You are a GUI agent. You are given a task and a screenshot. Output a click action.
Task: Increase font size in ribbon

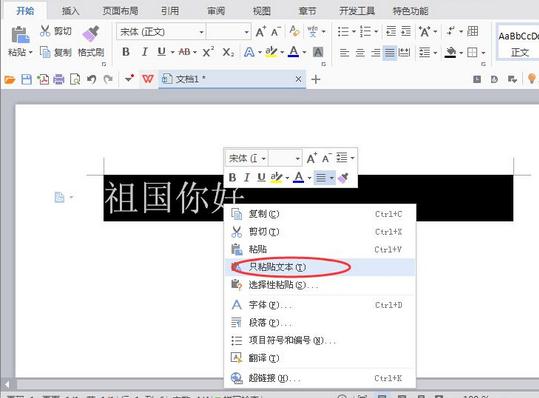pos(261,32)
